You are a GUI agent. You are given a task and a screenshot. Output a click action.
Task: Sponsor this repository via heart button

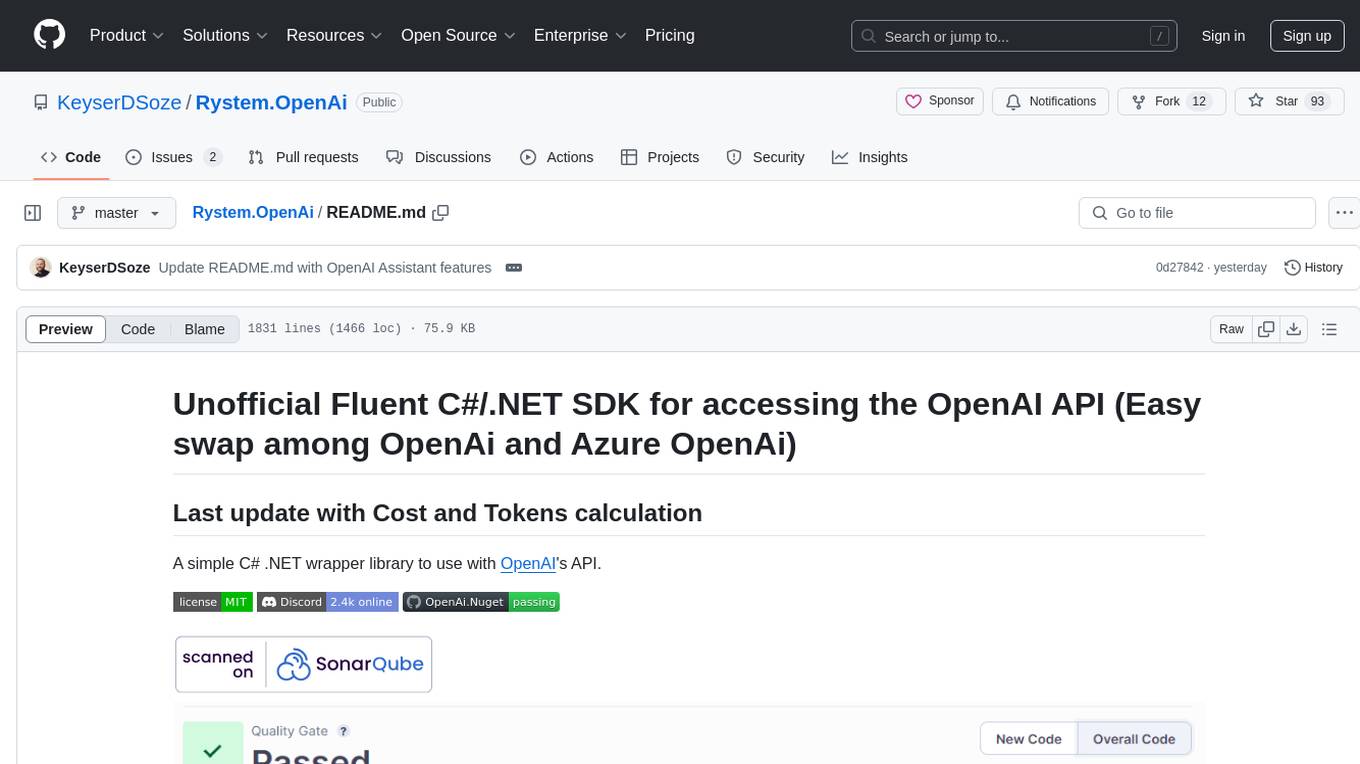(x=940, y=101)
